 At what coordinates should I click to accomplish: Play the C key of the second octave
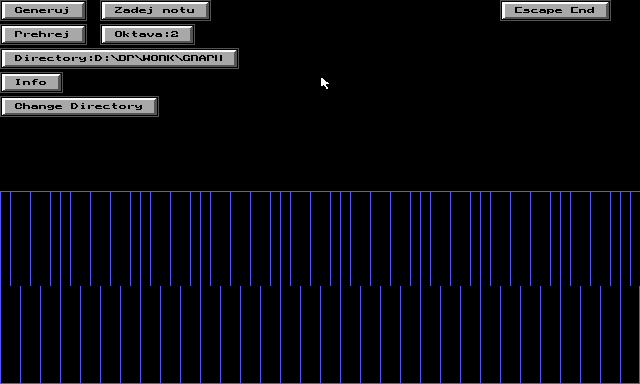coord(150,335)
